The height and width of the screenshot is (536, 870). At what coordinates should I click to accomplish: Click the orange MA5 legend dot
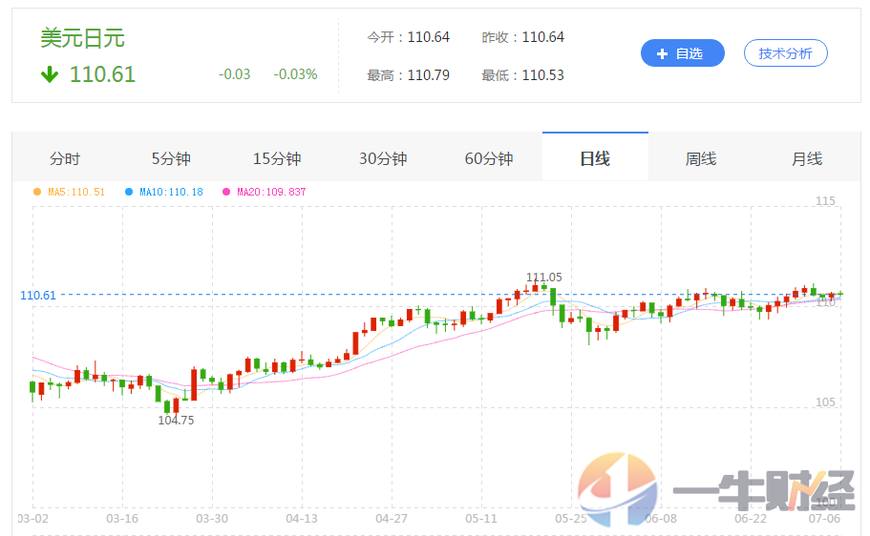pos(38,192)
